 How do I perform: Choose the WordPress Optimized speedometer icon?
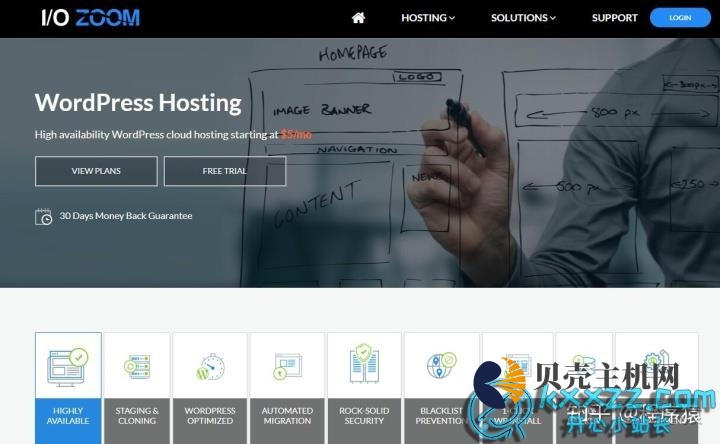click(x=210, y=366)
